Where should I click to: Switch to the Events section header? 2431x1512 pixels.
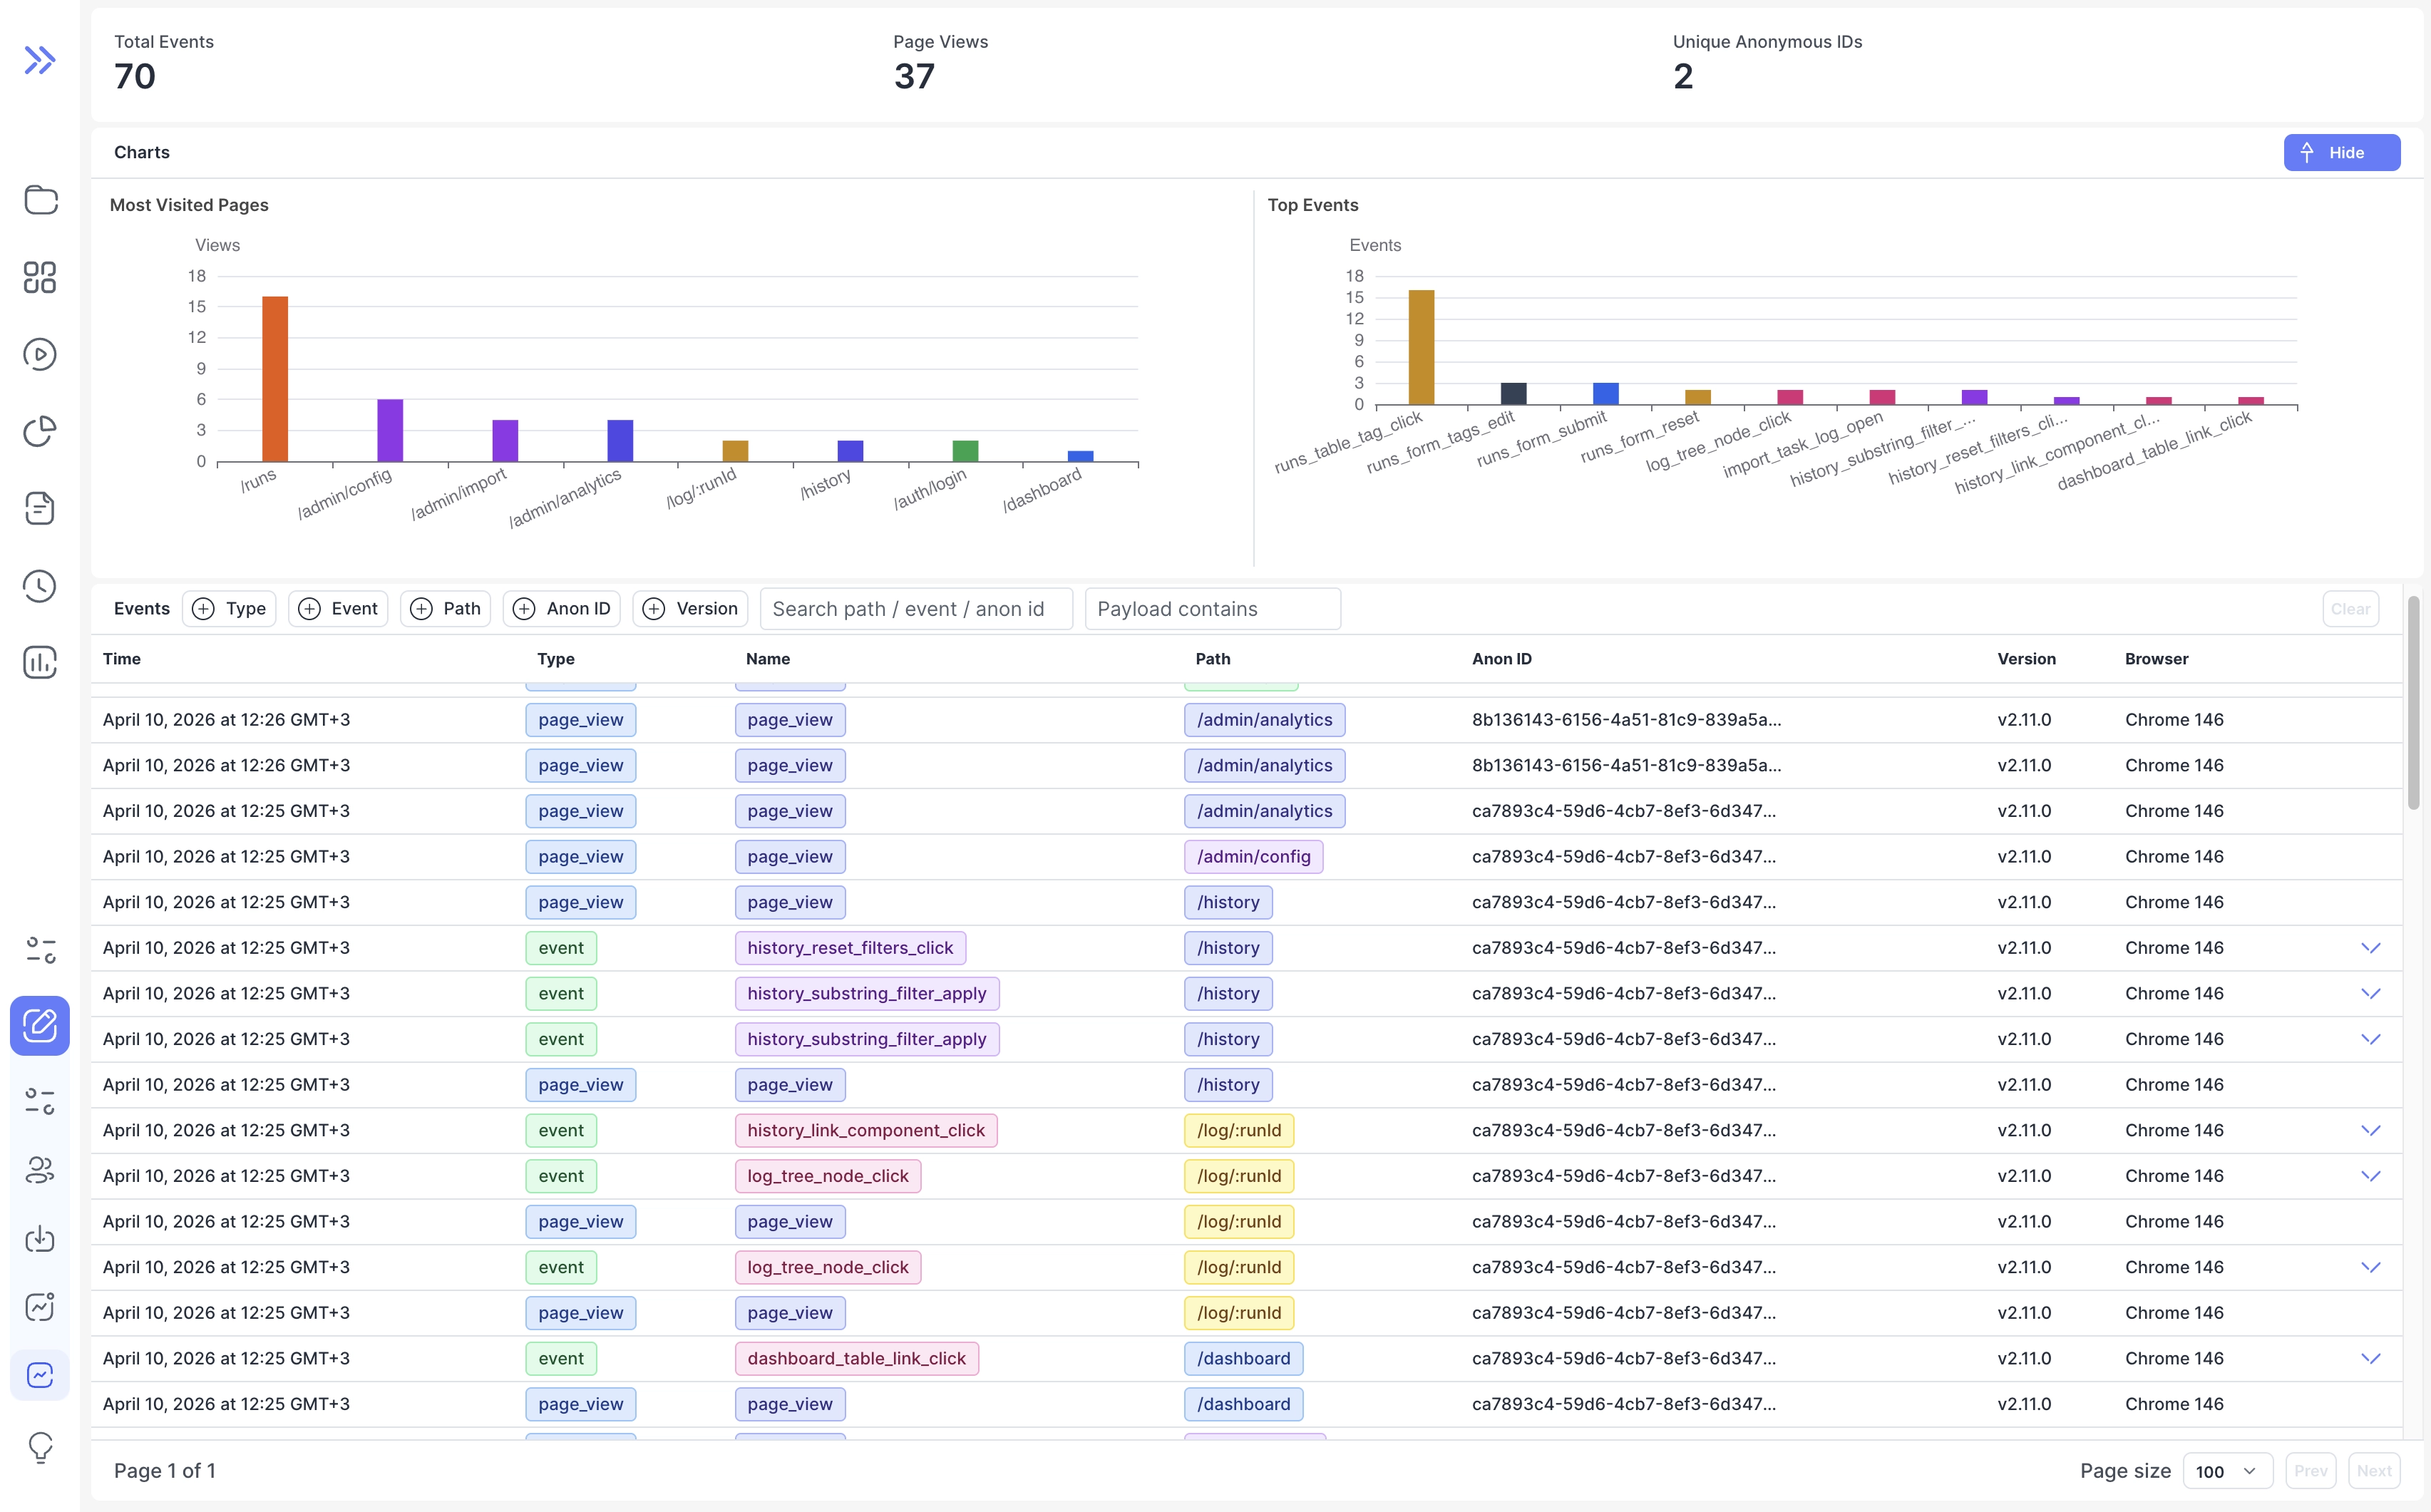[141, 608]
